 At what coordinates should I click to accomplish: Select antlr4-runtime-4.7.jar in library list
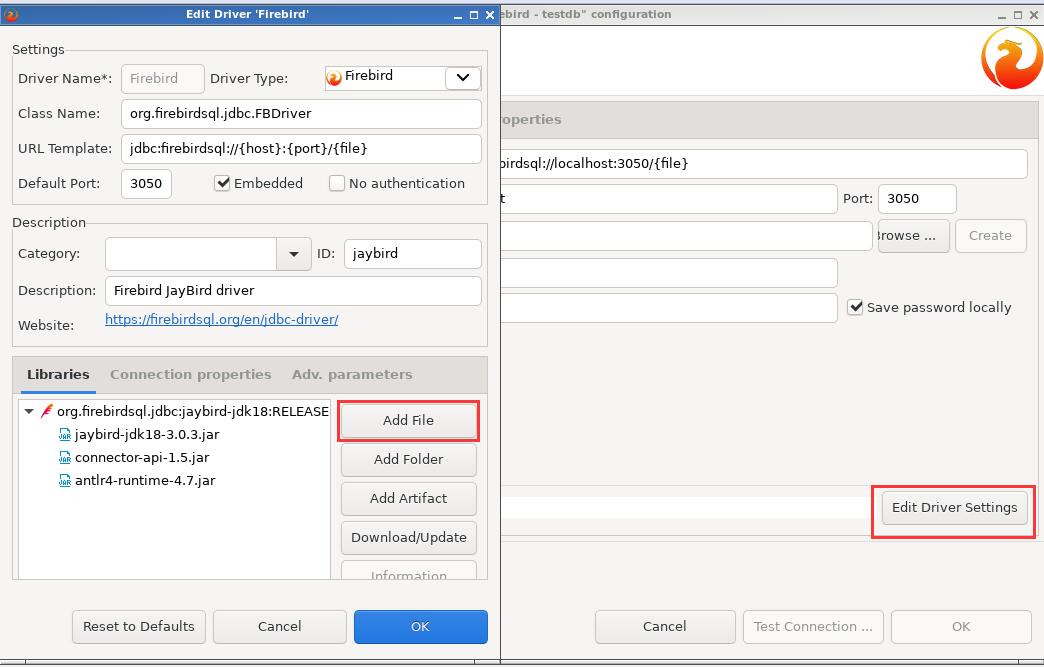(x=145, y=481)
